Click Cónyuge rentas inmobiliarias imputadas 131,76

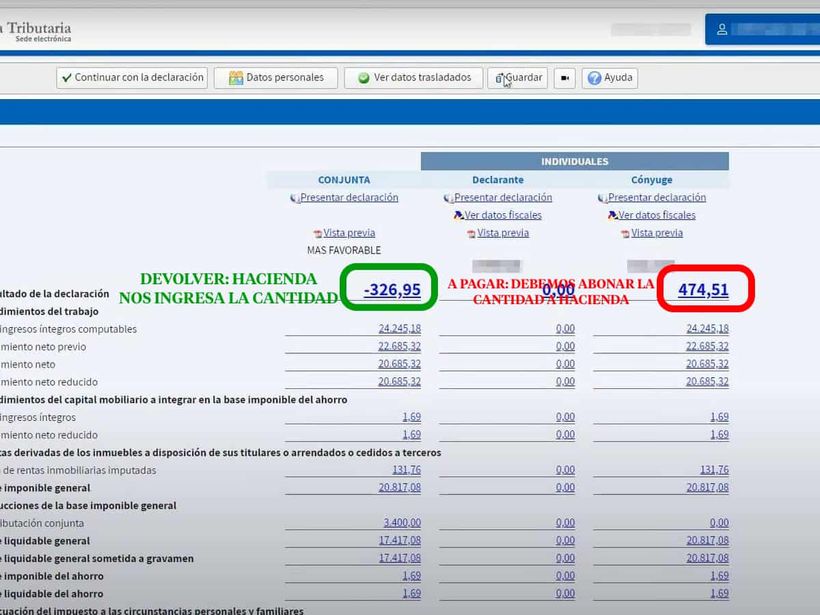[x=714, y=470]
